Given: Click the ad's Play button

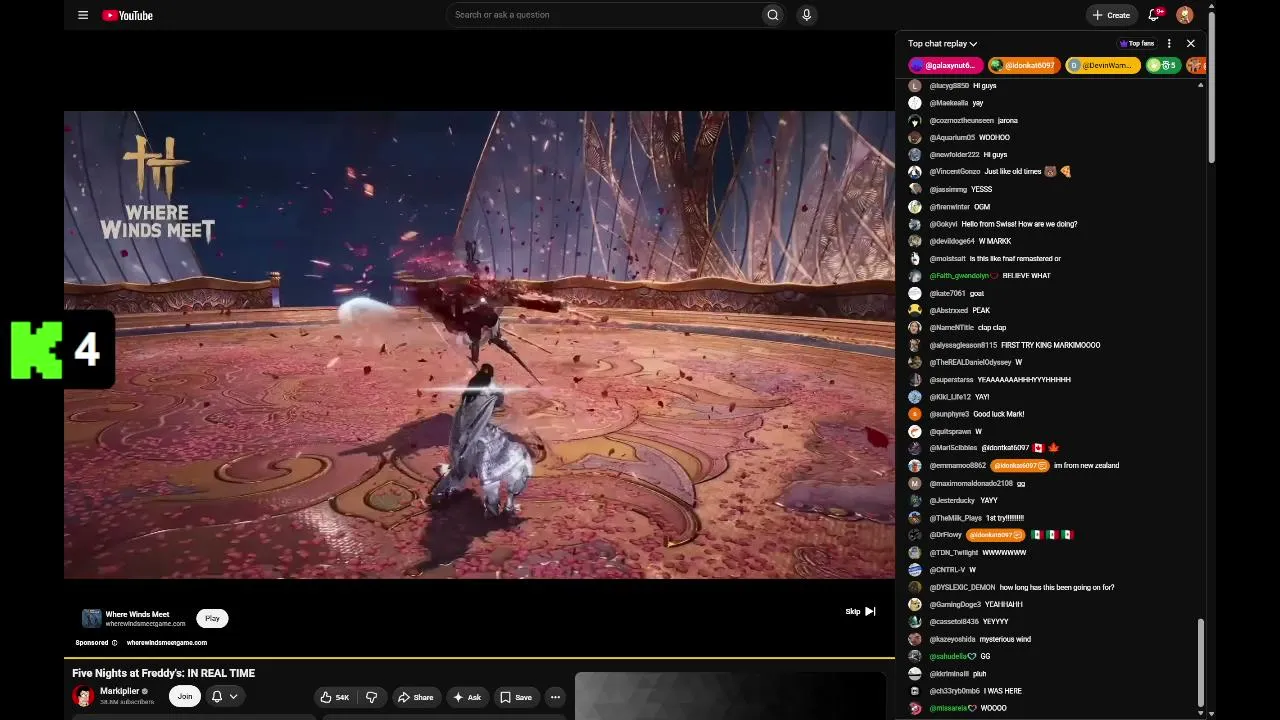Looking at the screenshot, I should (x=212, y=618).
